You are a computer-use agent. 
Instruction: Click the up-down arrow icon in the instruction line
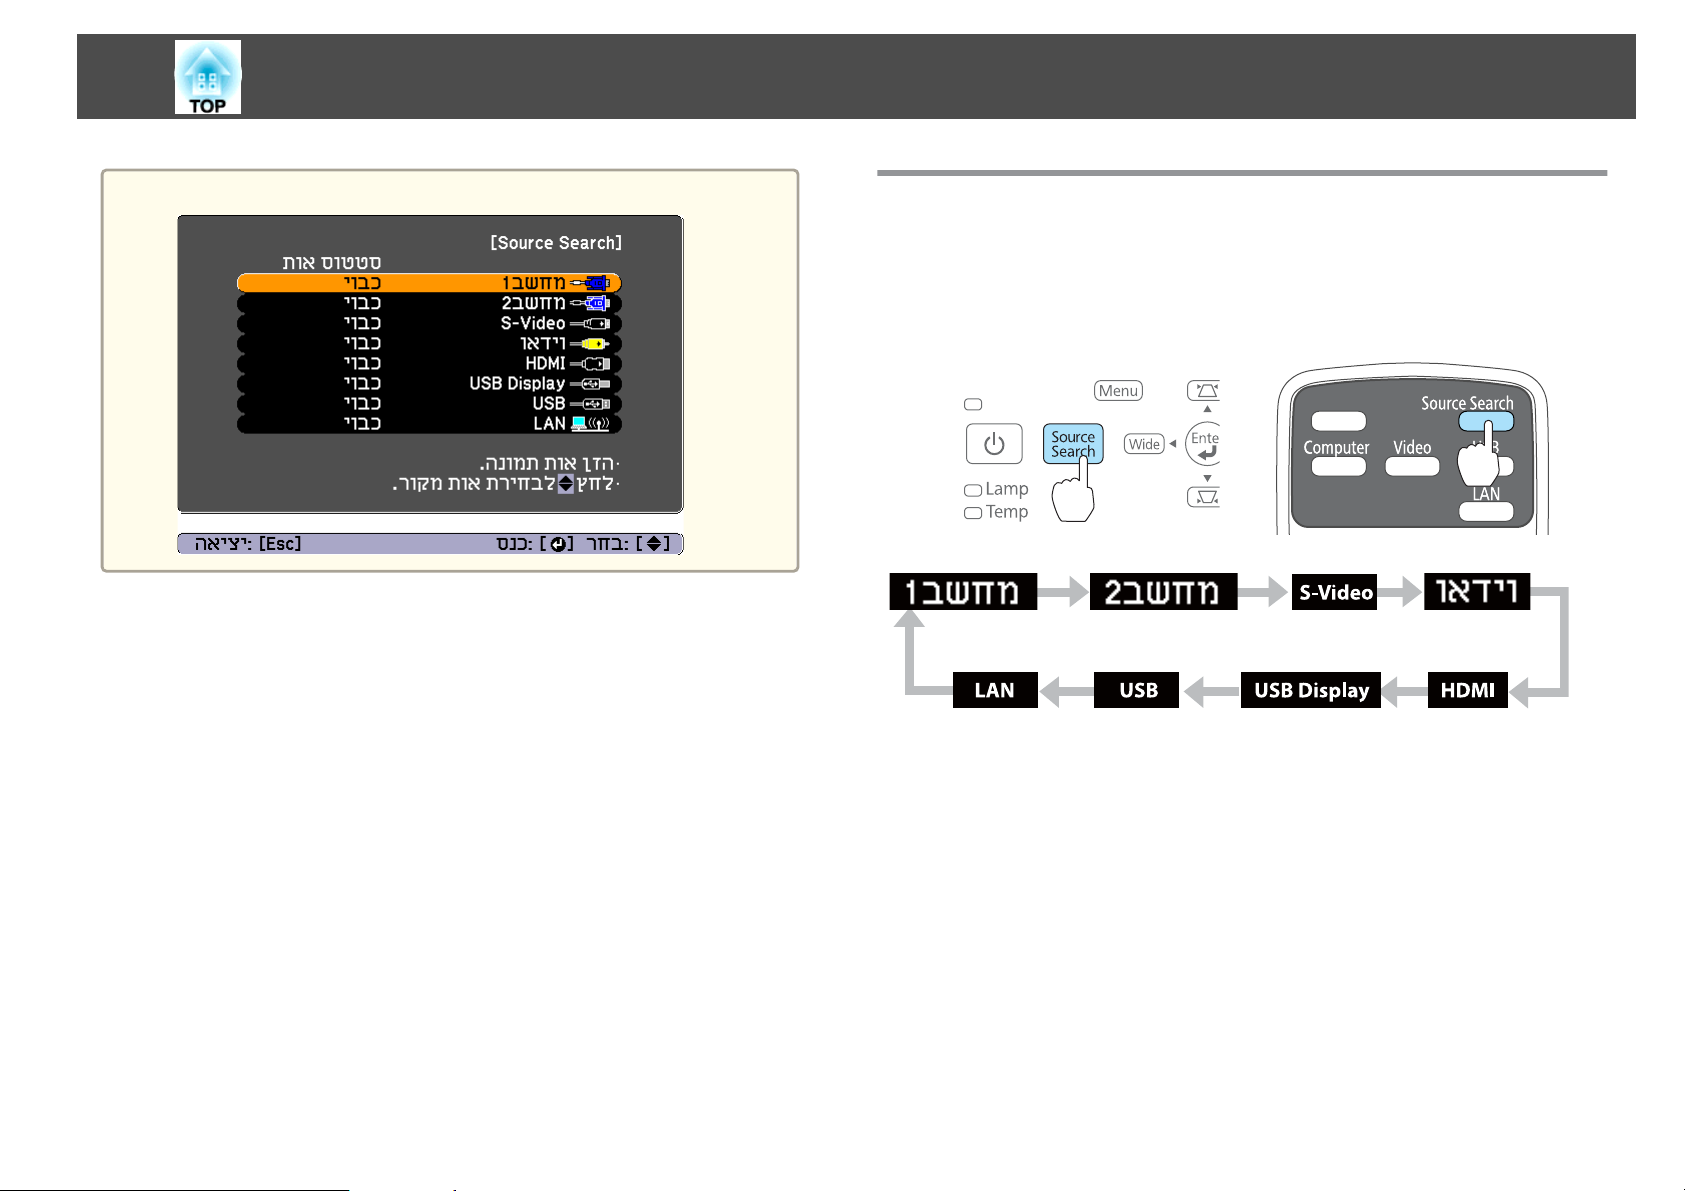click(x=566, y=484)
